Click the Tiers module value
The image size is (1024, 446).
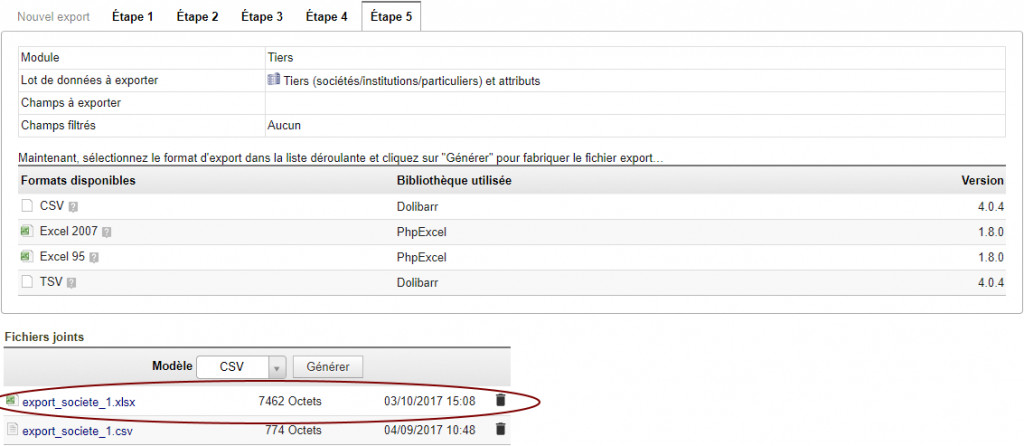280,57
